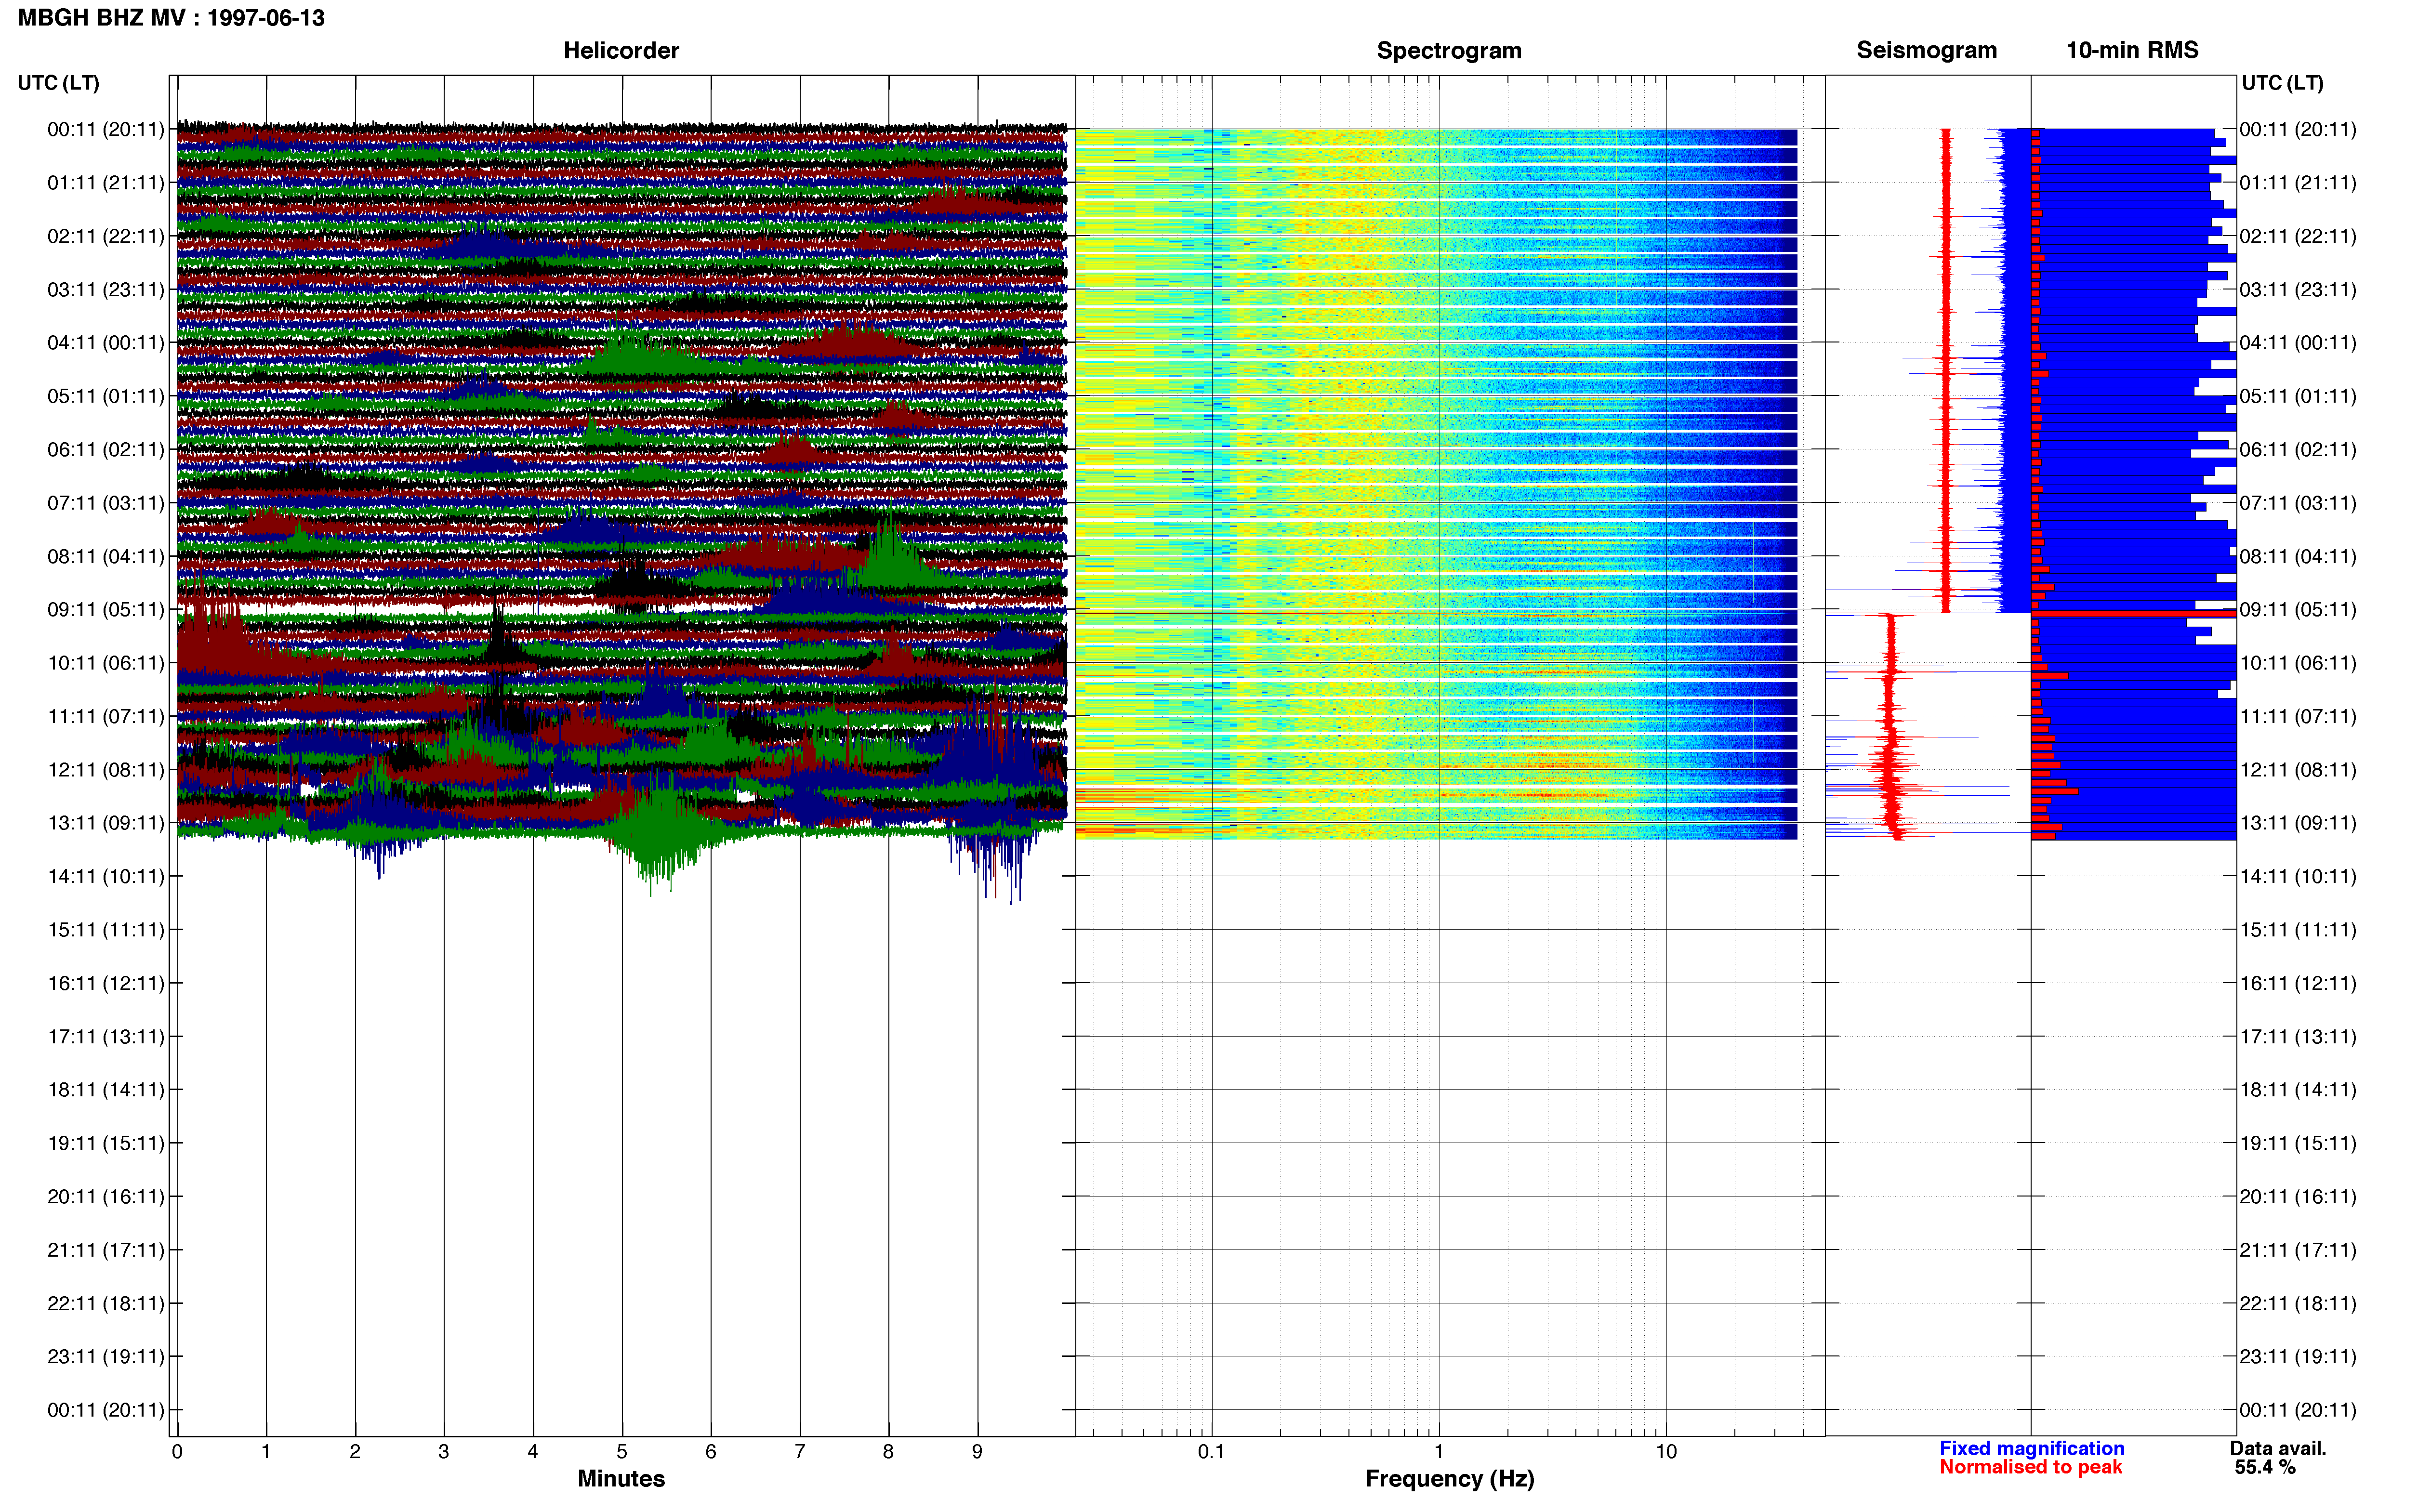
Task: Click the 'Fixed magnification' legend text
Action: (2031, 1448)
